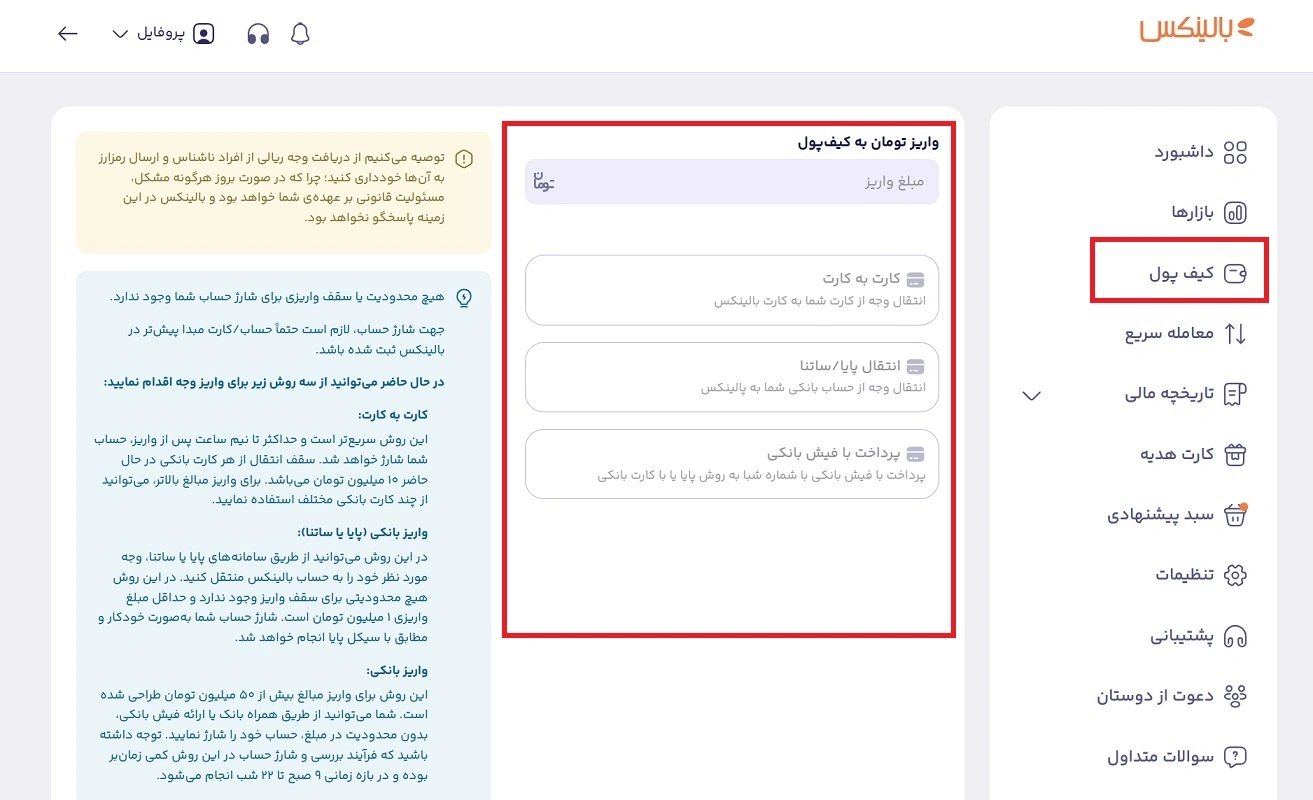Screen dimensions: 1313x800
Task: Click the markets chart icon
Action: click(1236, 213)
